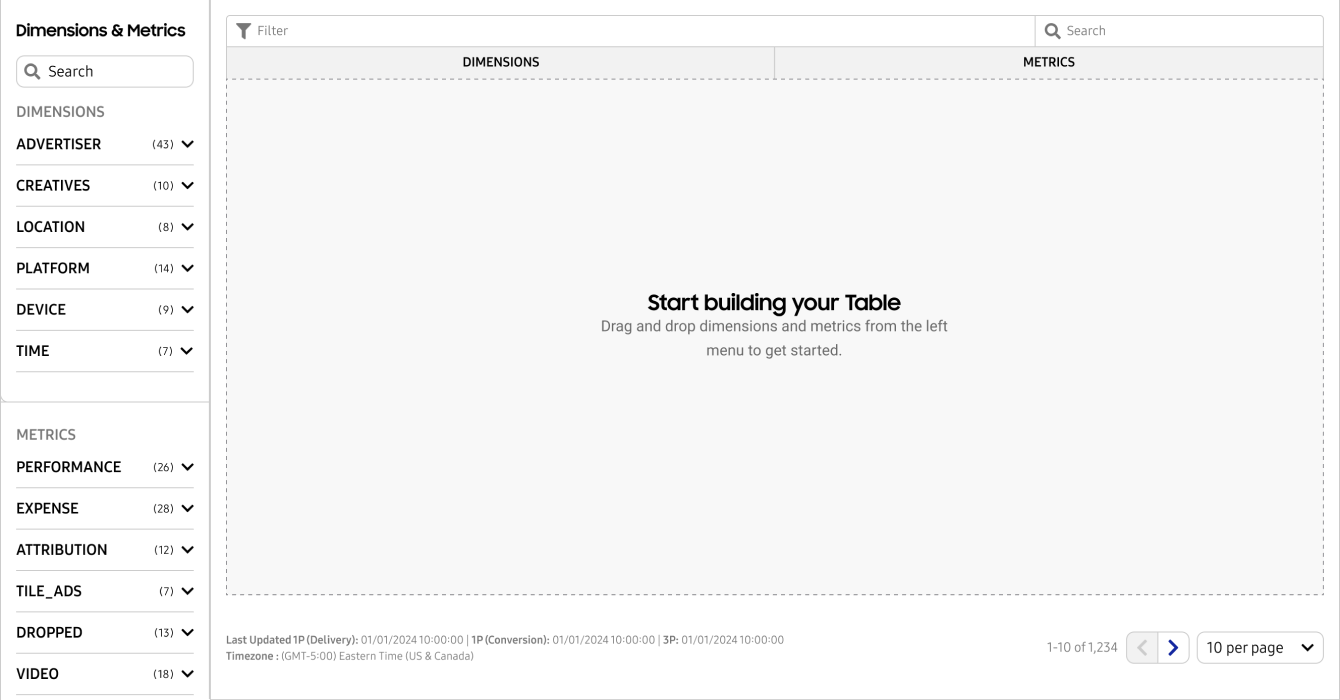Click the filter funnel icon

[x=243, y=31]
